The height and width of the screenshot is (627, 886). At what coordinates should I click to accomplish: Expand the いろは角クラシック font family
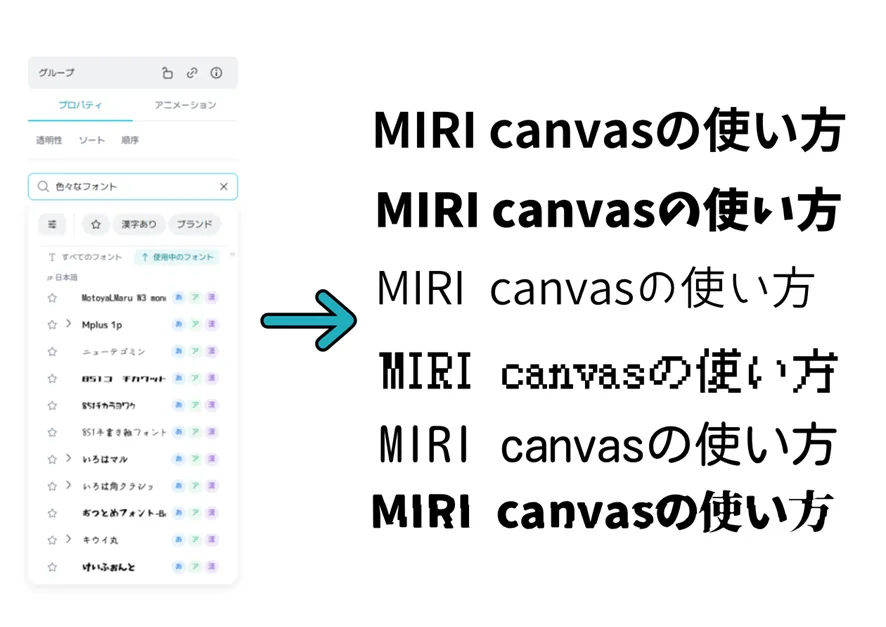[68, 485]
